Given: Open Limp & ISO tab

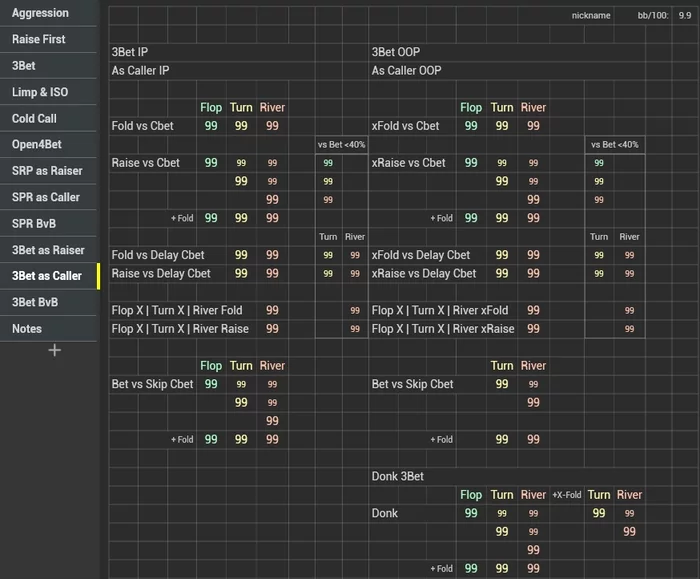Looking at the screenshot, I should click(x=40, y=92).
